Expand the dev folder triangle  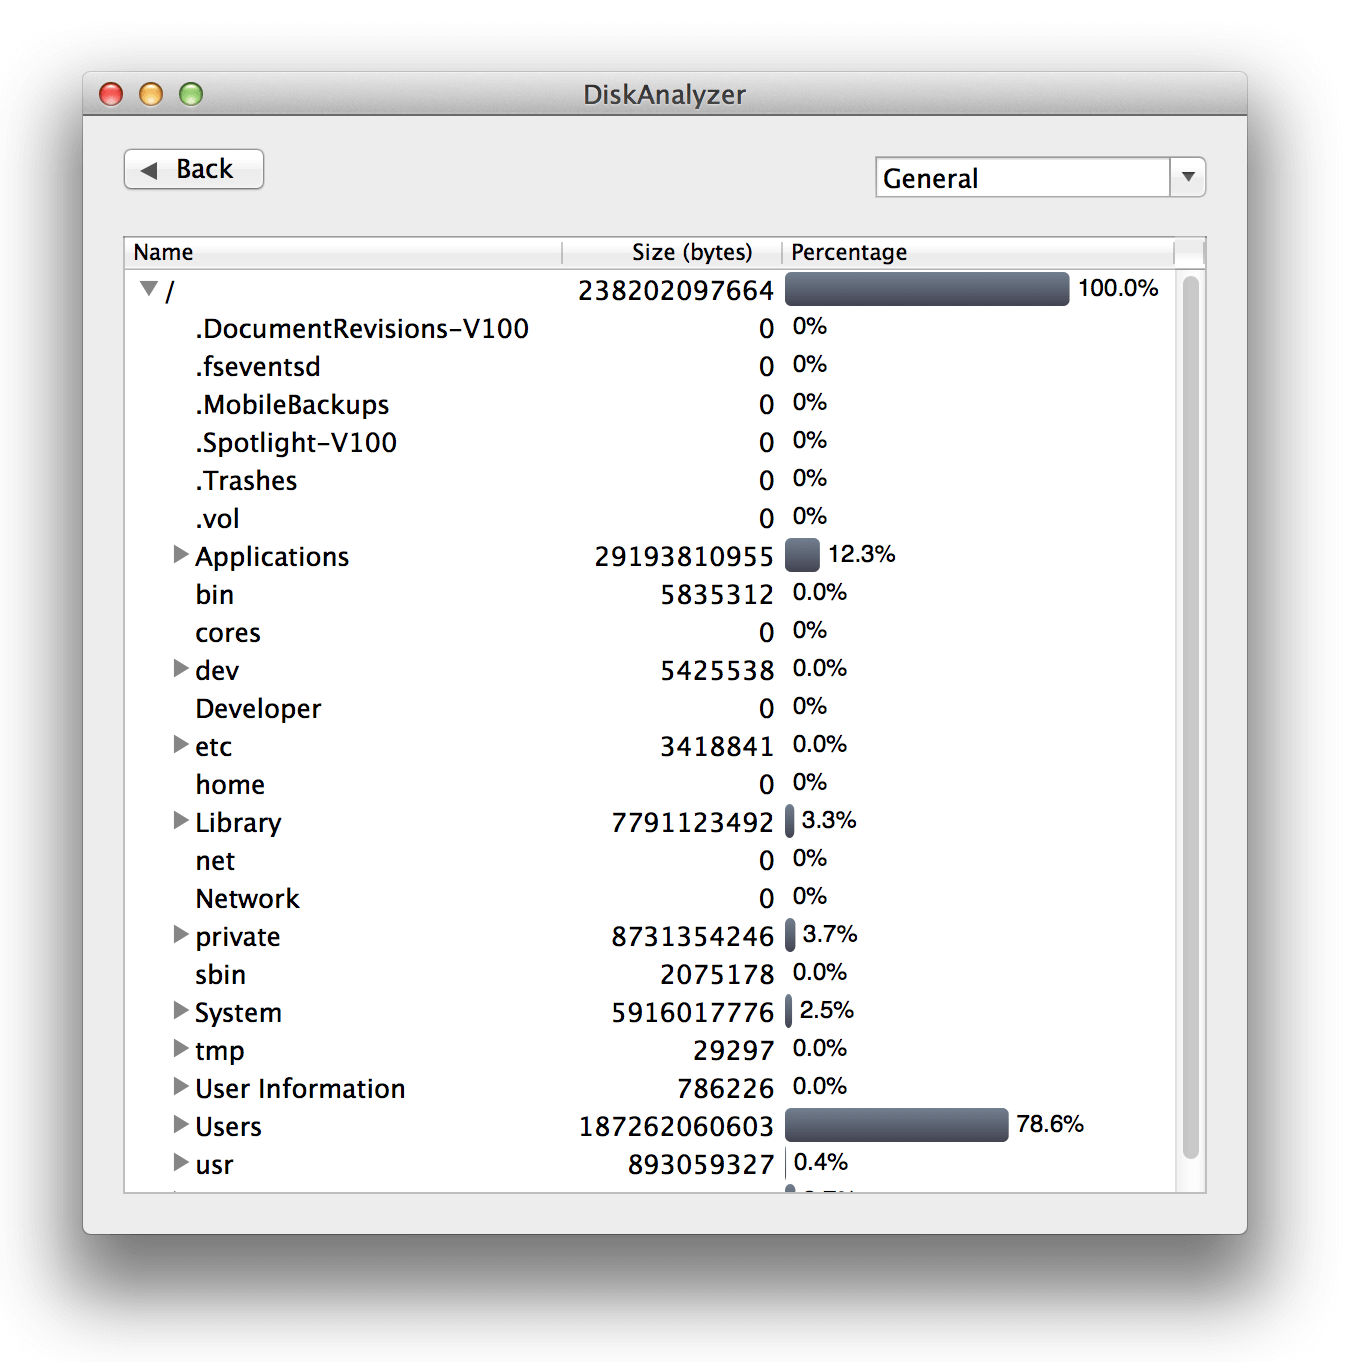181,669
